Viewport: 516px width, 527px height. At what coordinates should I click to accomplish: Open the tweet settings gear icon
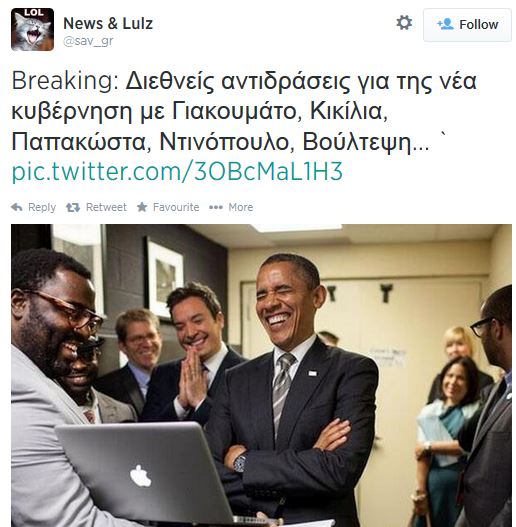tap(404, 23)
